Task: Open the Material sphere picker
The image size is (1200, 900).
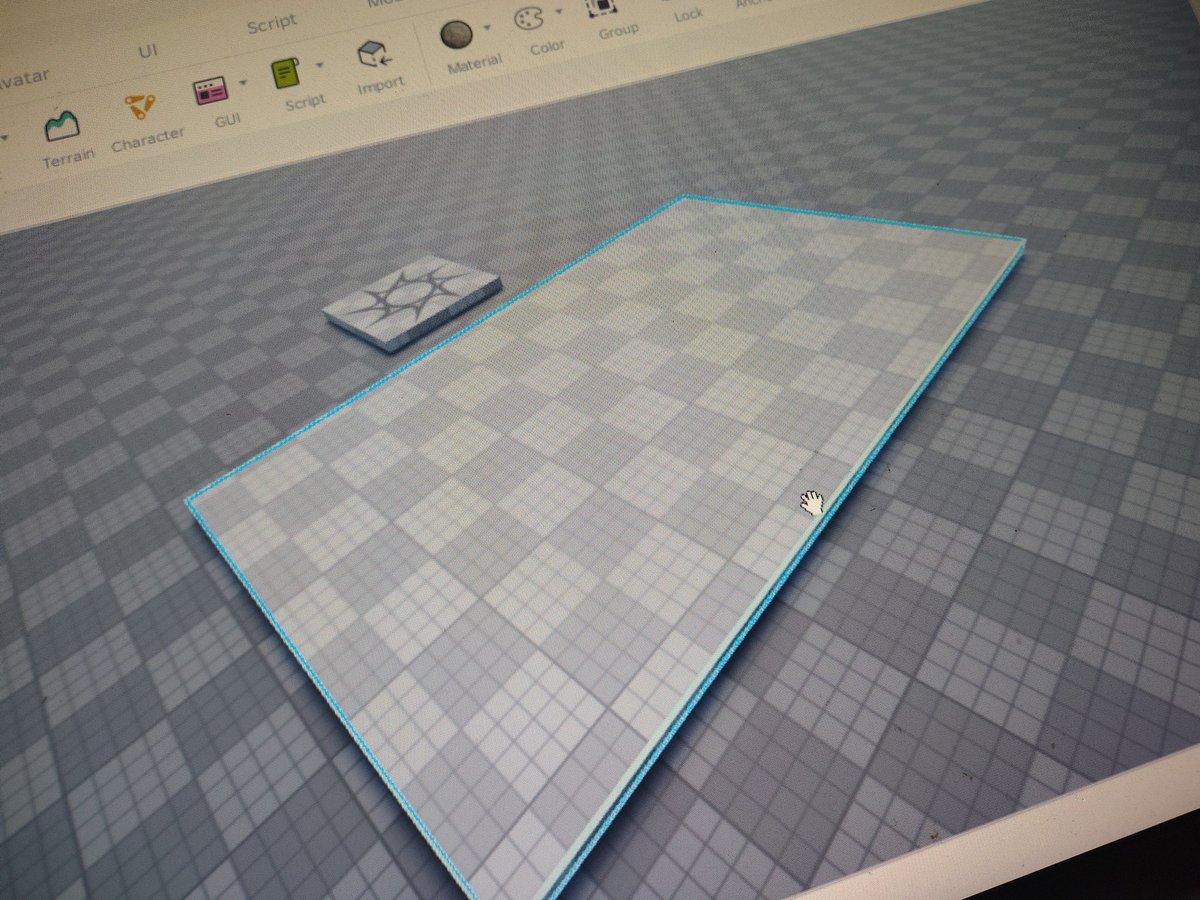Action: pyautogui.click(x=457, y=36)
